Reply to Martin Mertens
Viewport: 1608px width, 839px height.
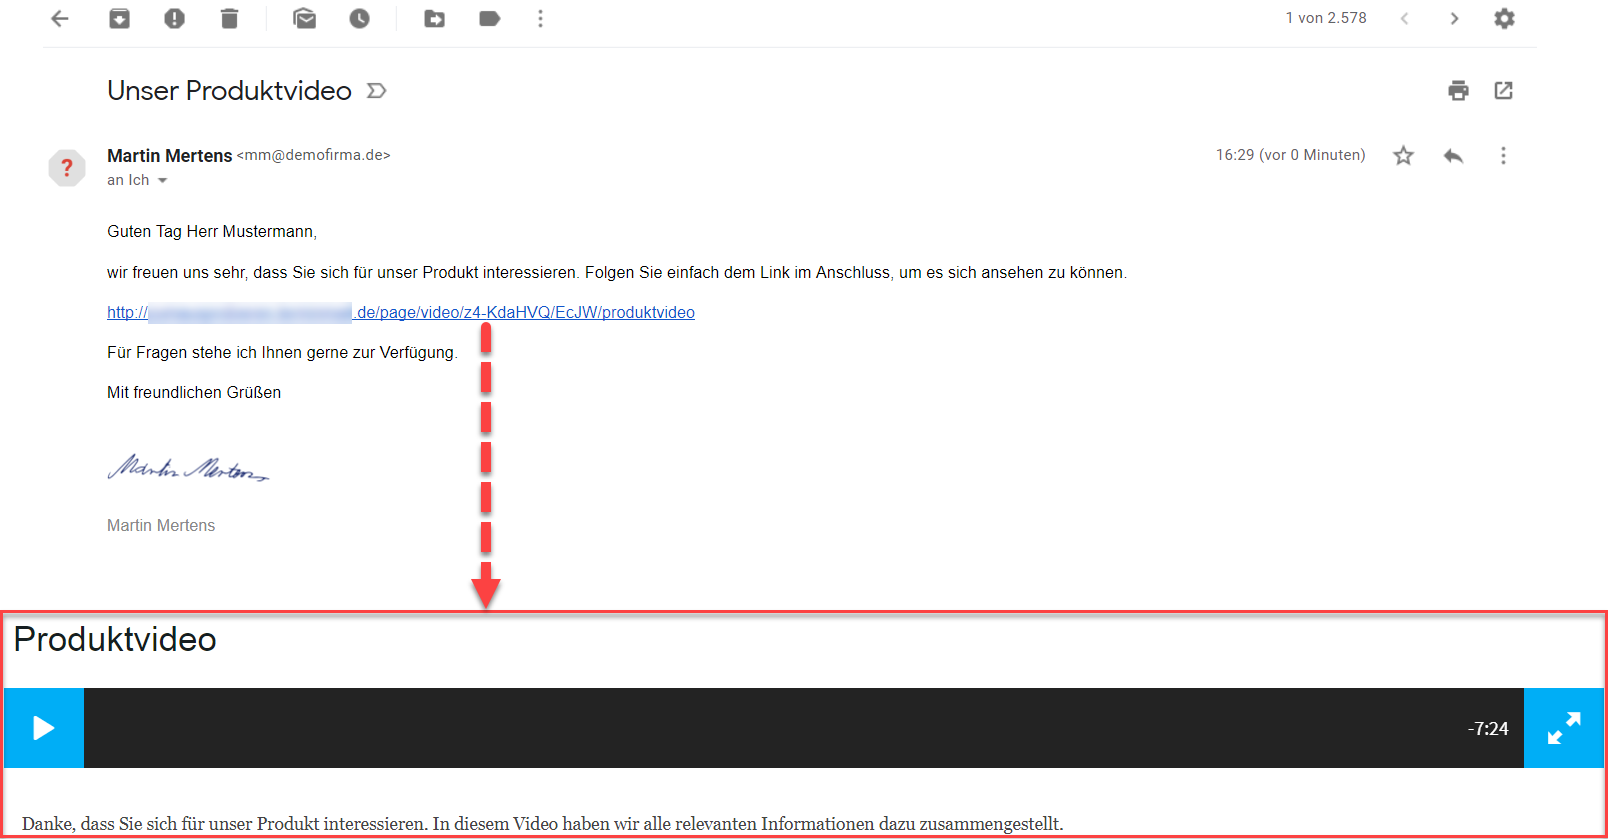coord(1453,155)
